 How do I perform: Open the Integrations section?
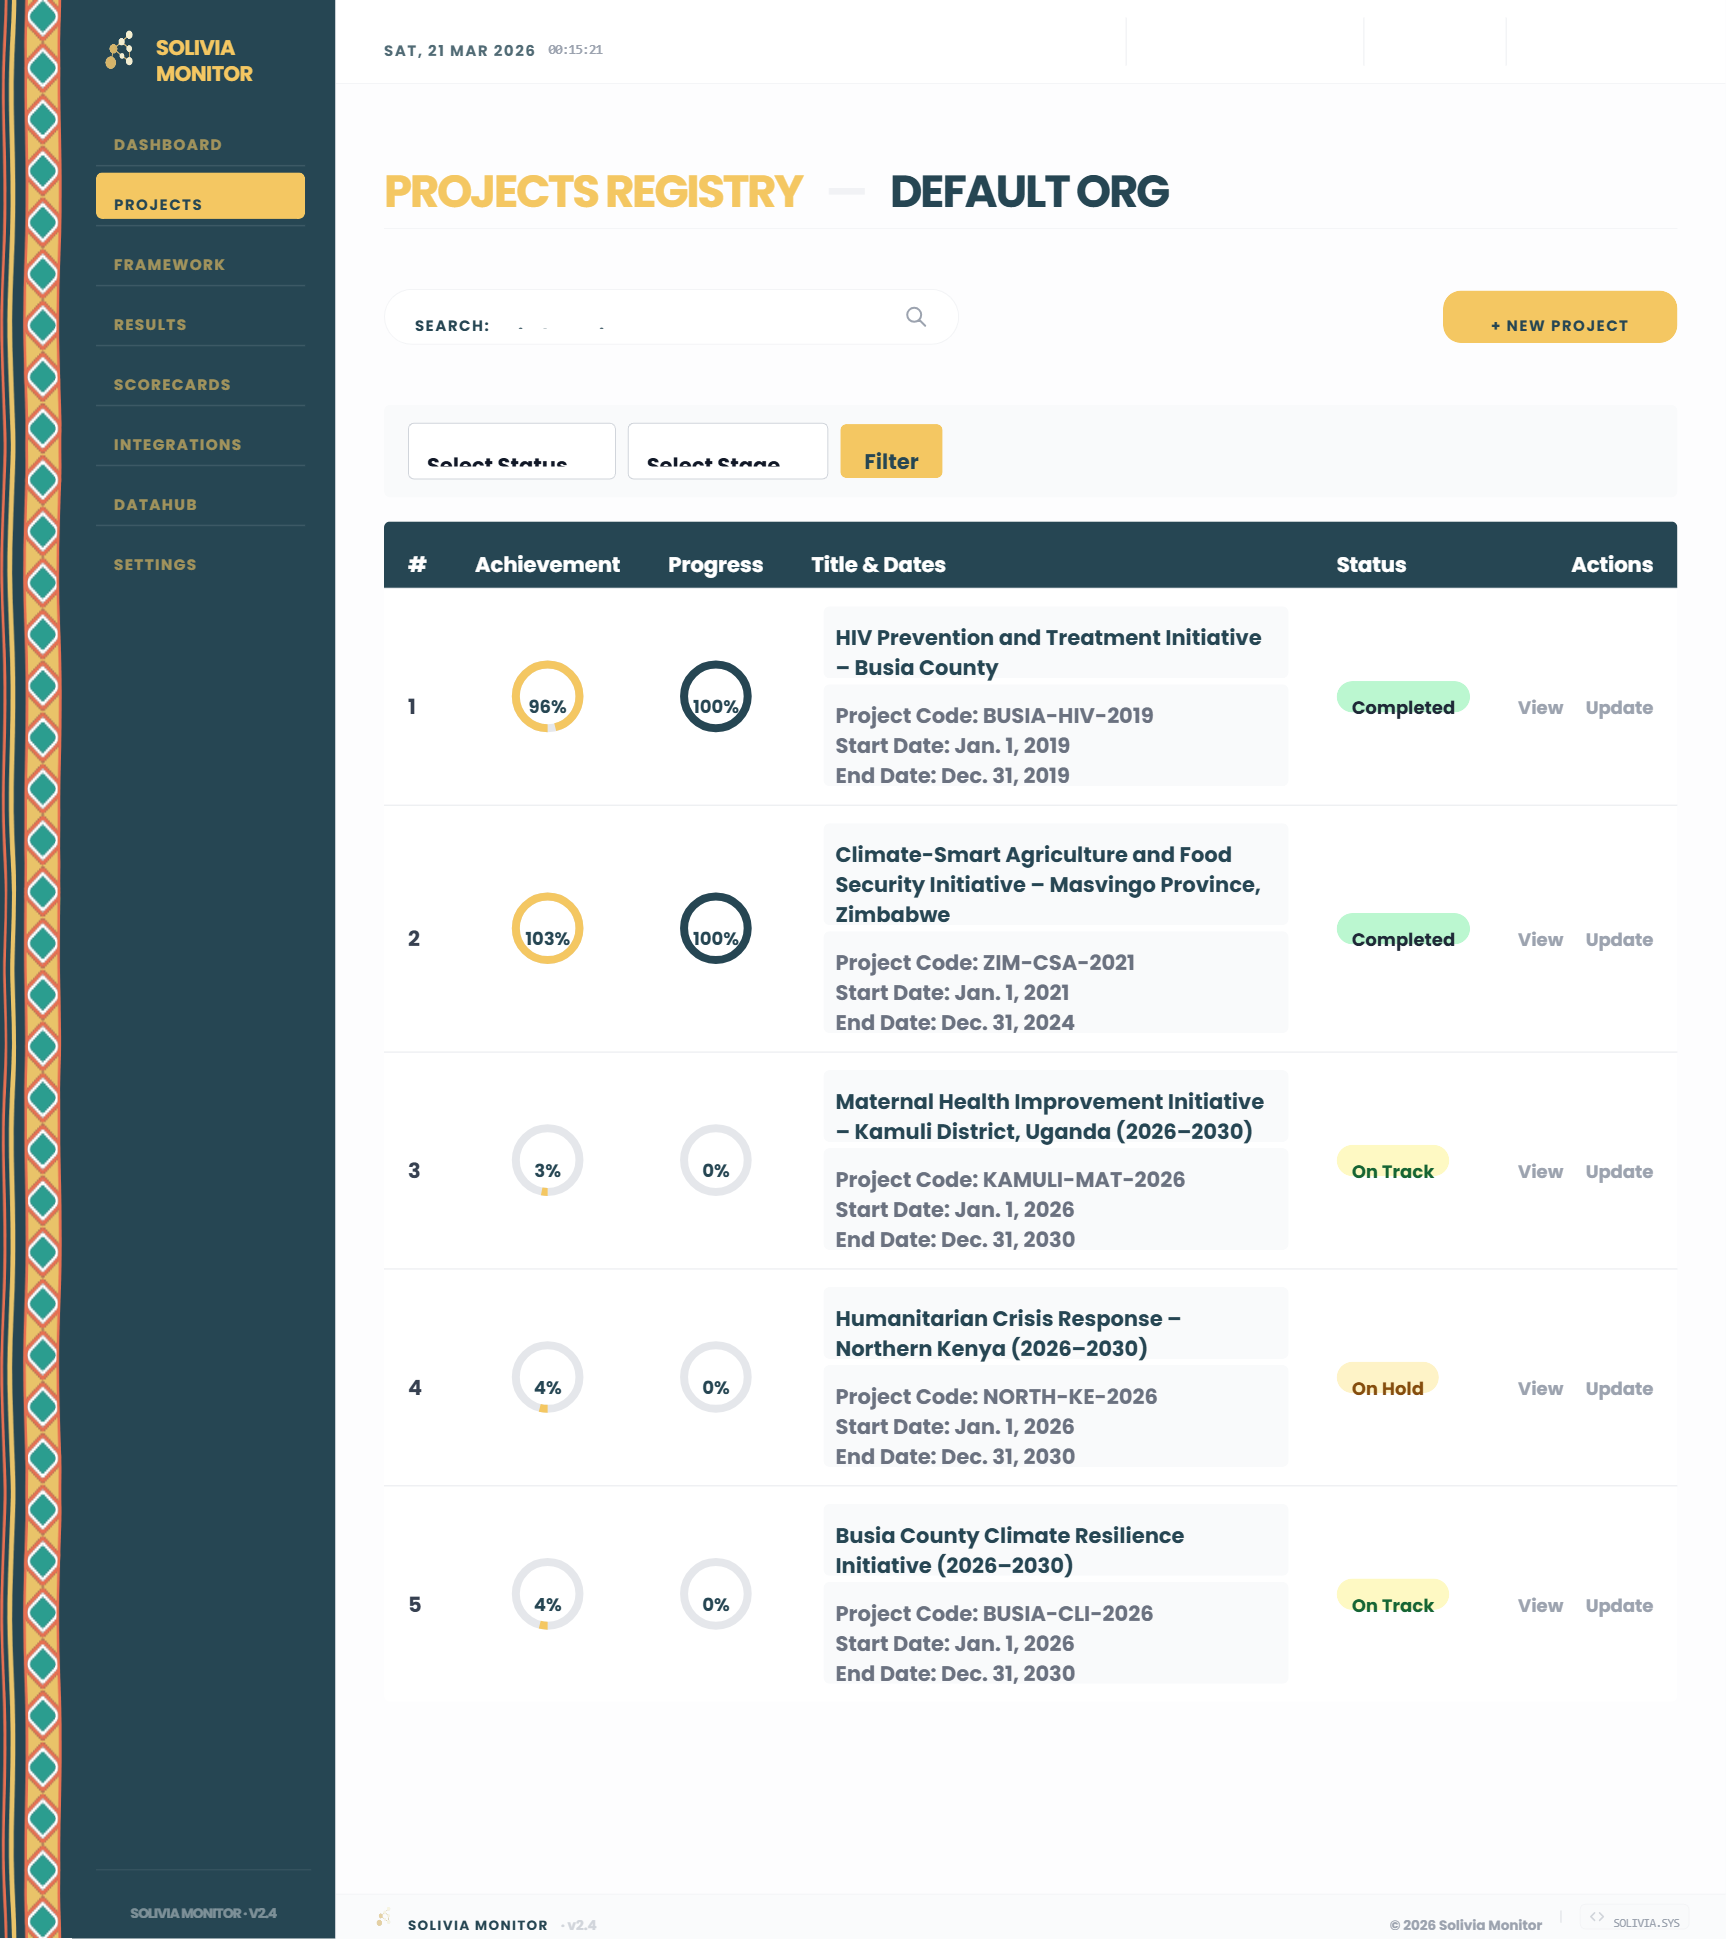click(x=177, y=444)
